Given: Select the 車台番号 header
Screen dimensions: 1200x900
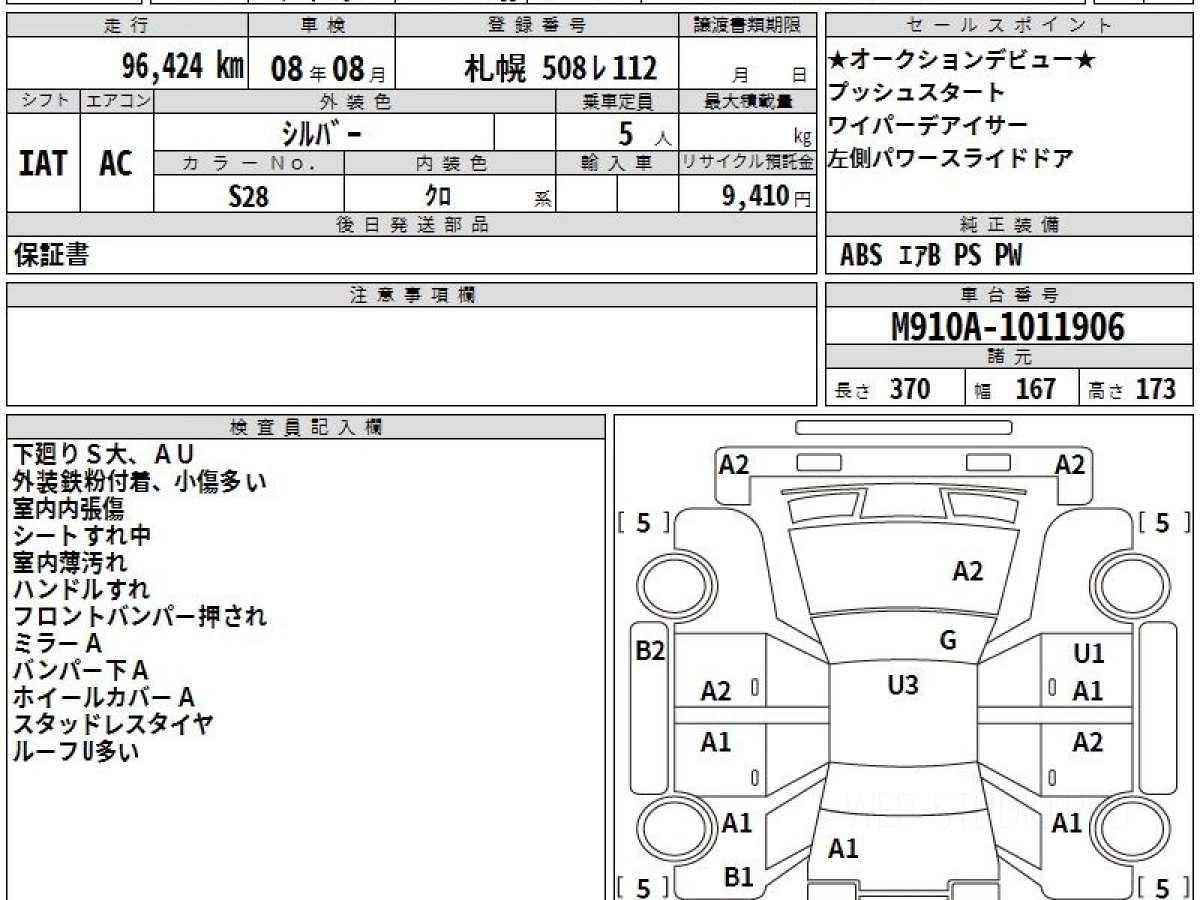Looking at the screenshot, I should (1009, 295).
